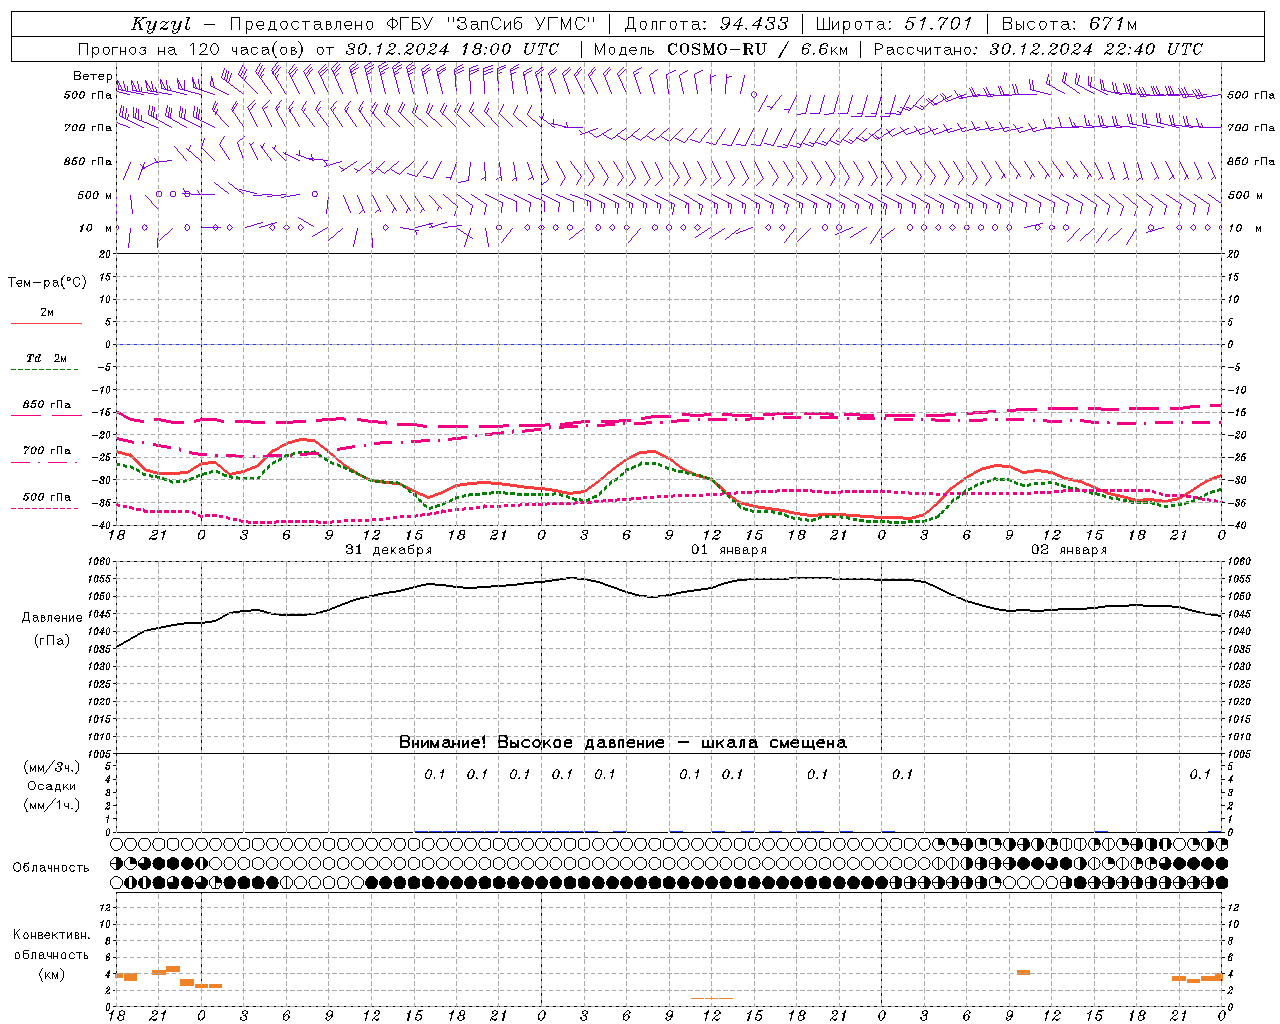Click the Осадки panel label
The width and height of the screenshot is (1280, 1024).
point(52,786)
